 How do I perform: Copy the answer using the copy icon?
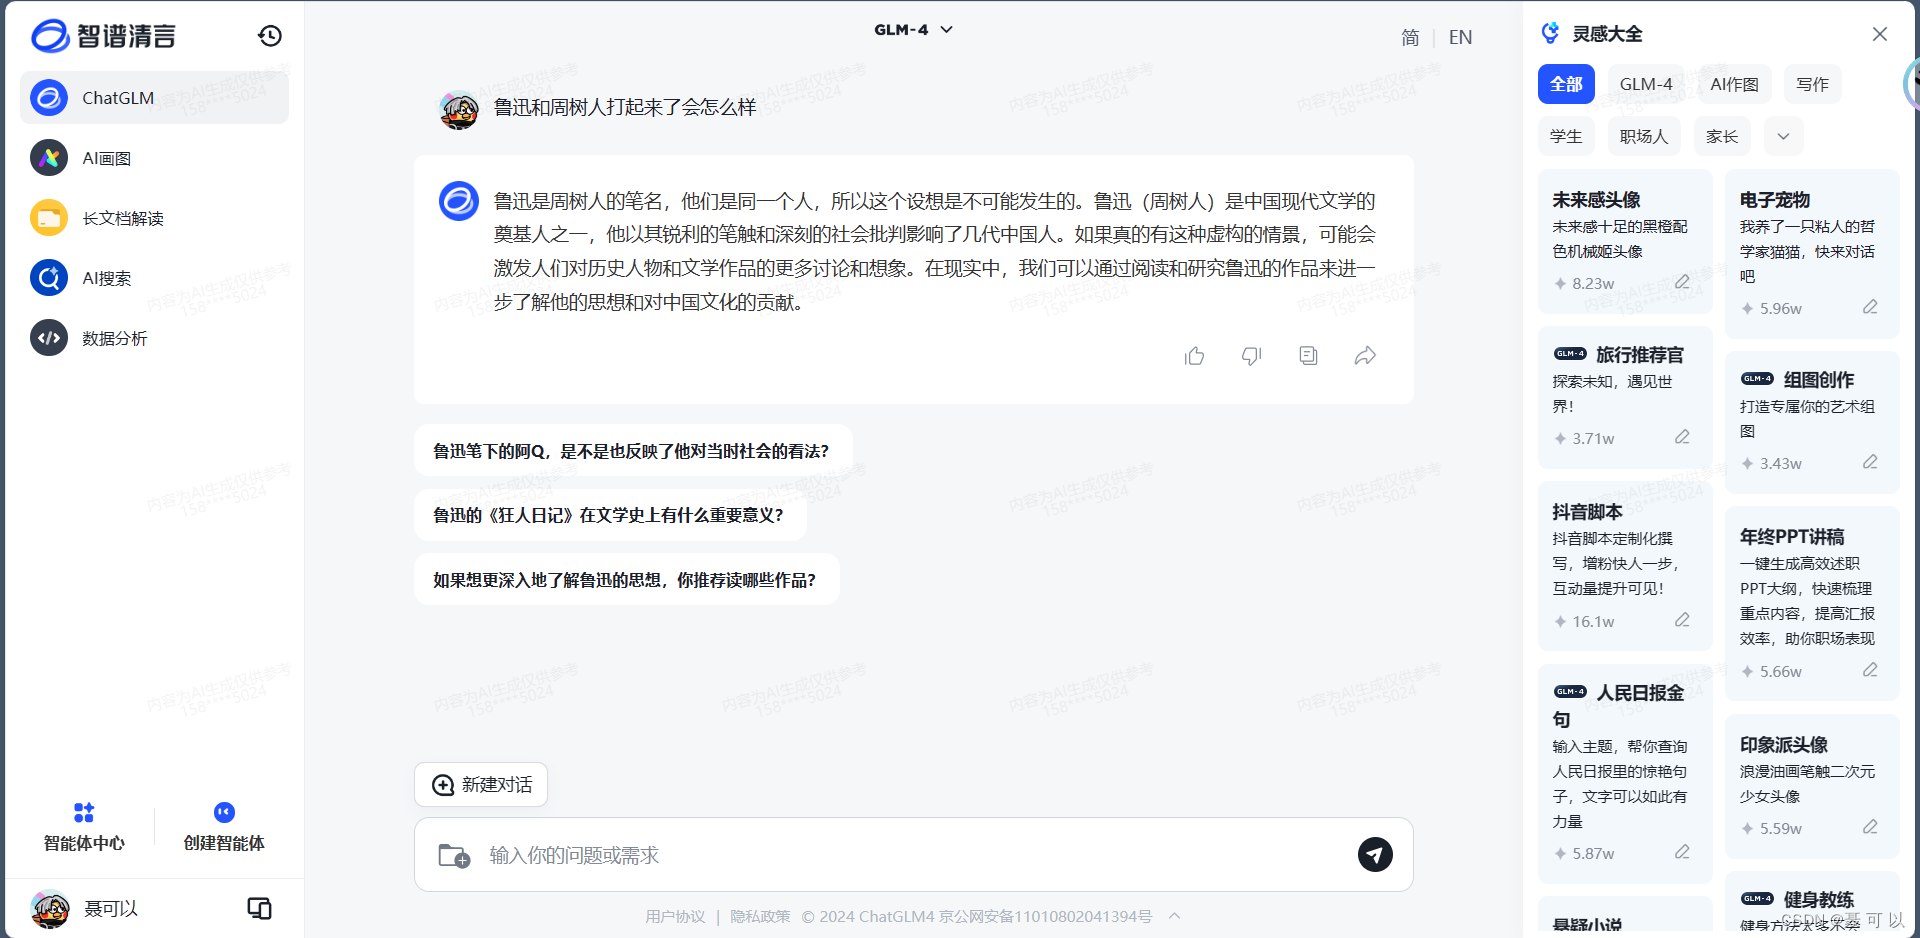[1308, 355]
